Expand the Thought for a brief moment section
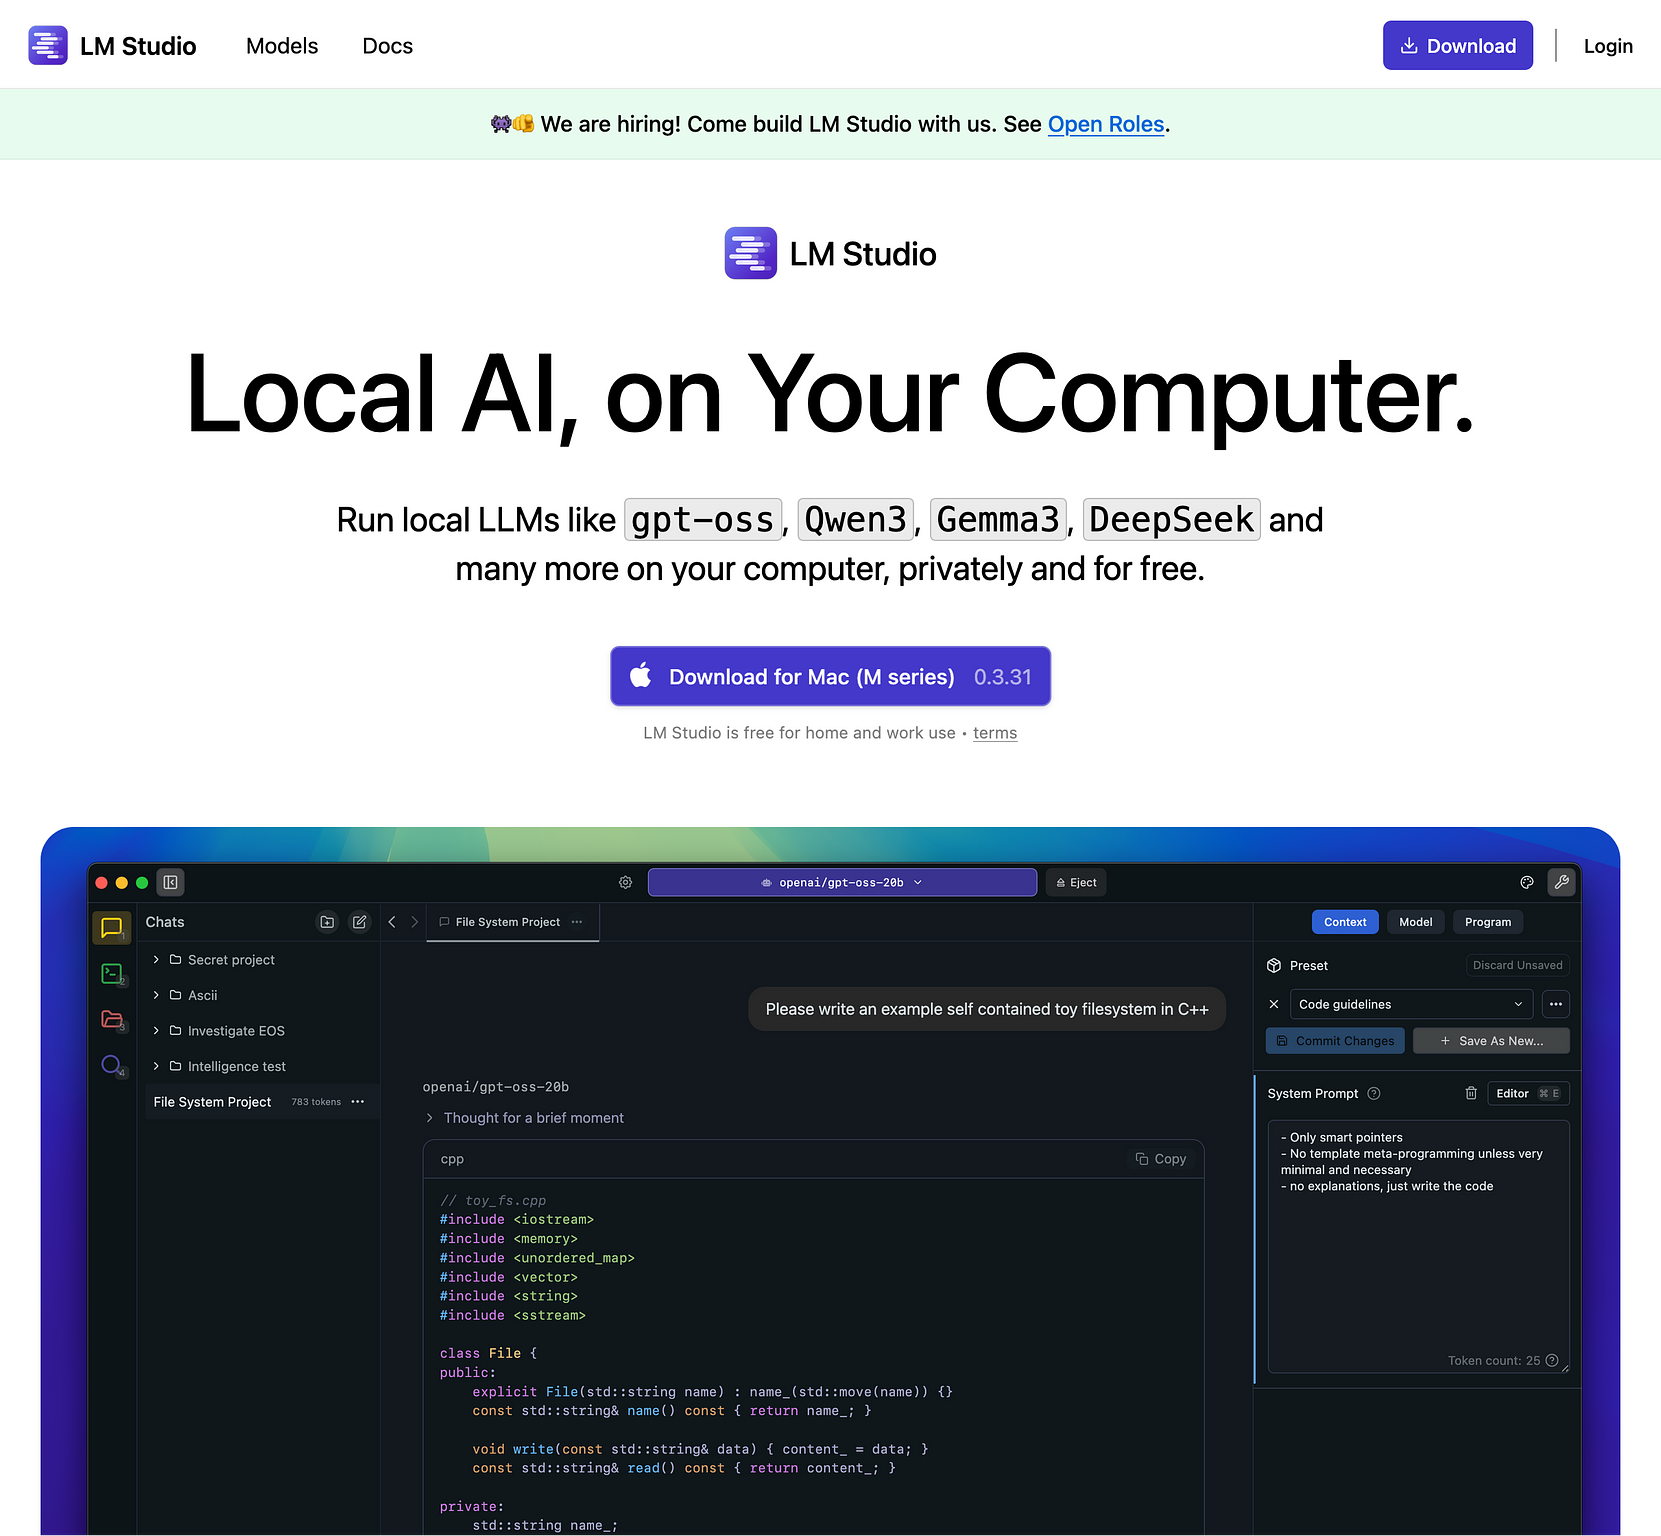The image size is (1661, 1536). tap(430, 1117)
